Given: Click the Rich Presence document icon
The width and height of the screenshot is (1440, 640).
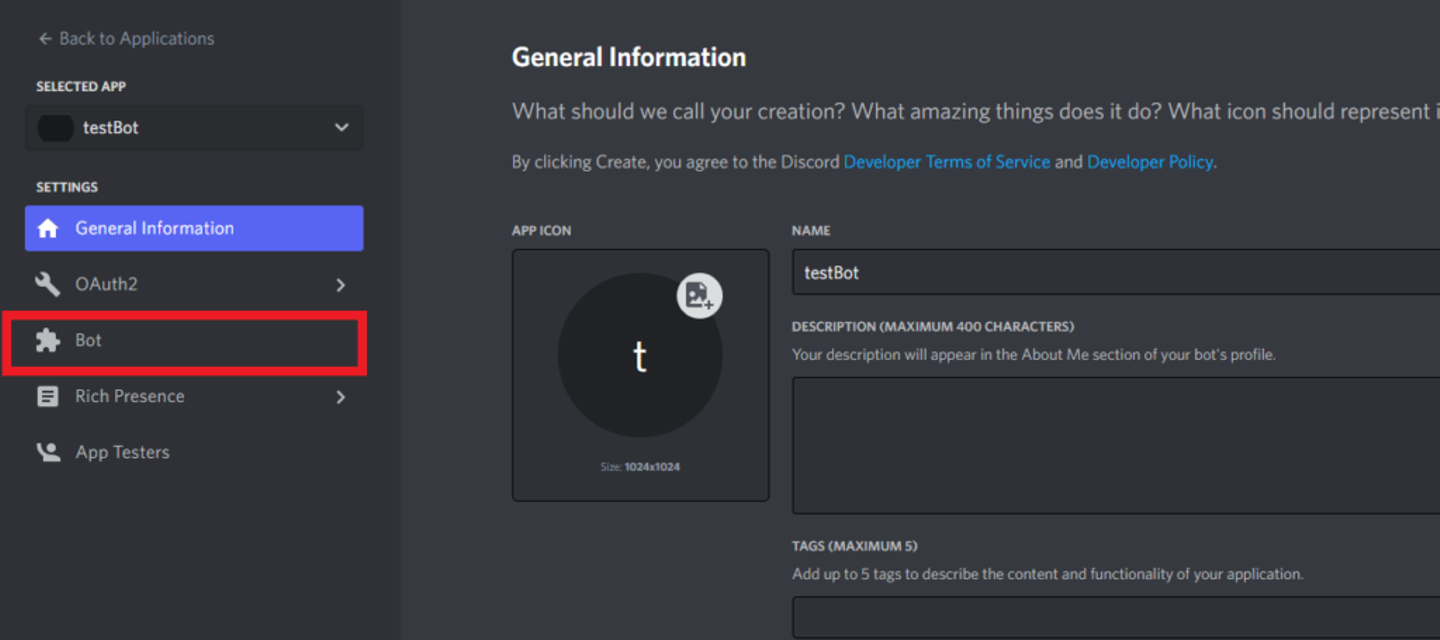Looking at the screenshot, I should pyautogui.click(x=48, y=396).
